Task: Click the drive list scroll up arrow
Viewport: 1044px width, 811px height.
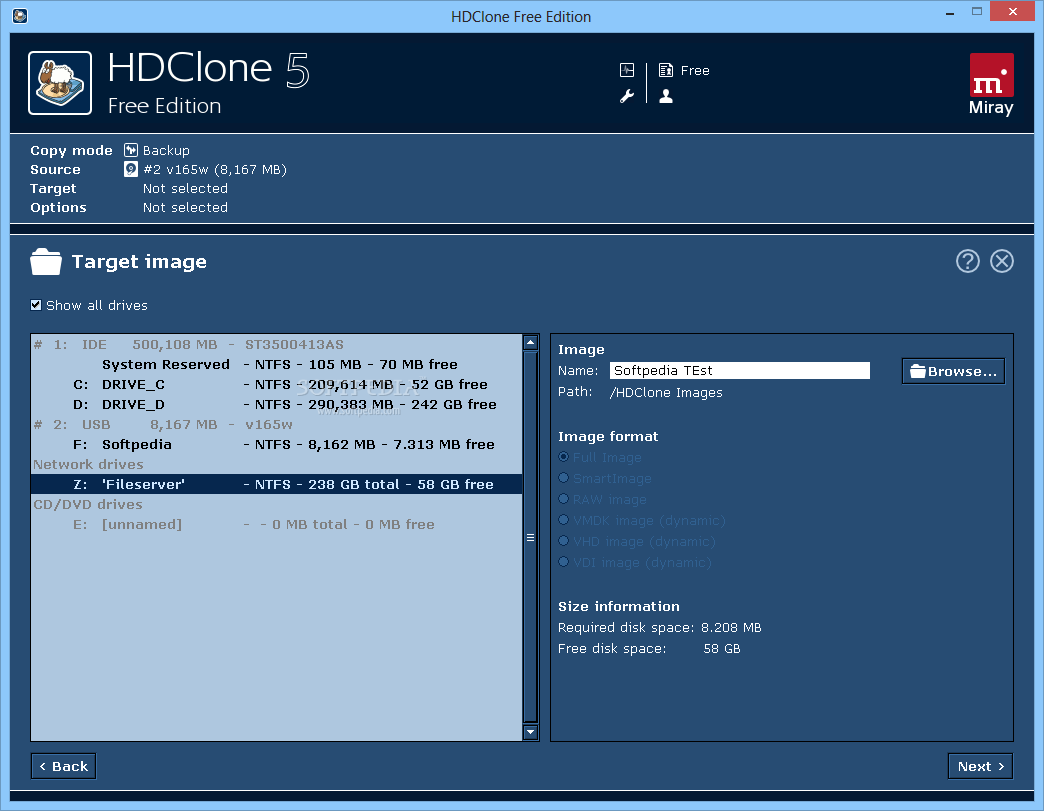Action: coord(530,343)
